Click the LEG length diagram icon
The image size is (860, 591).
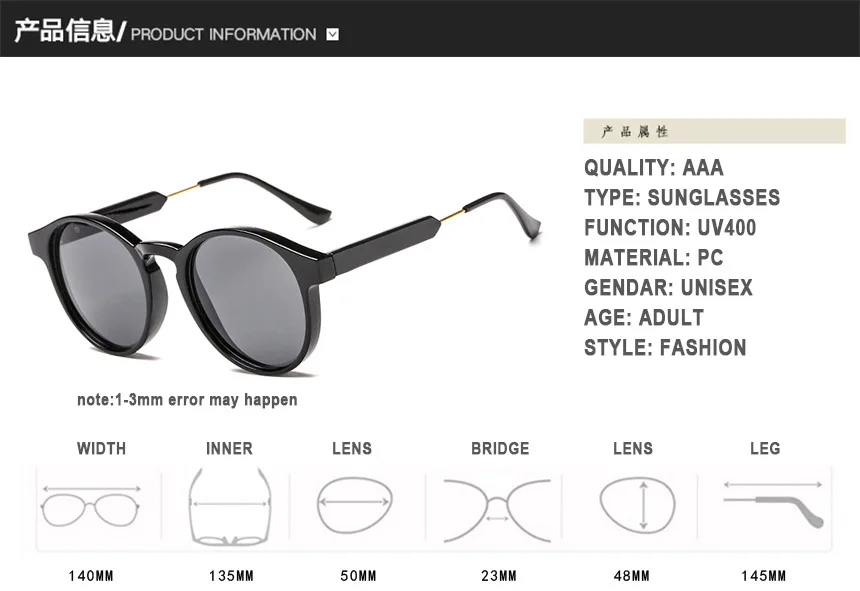tap(773, 504)
